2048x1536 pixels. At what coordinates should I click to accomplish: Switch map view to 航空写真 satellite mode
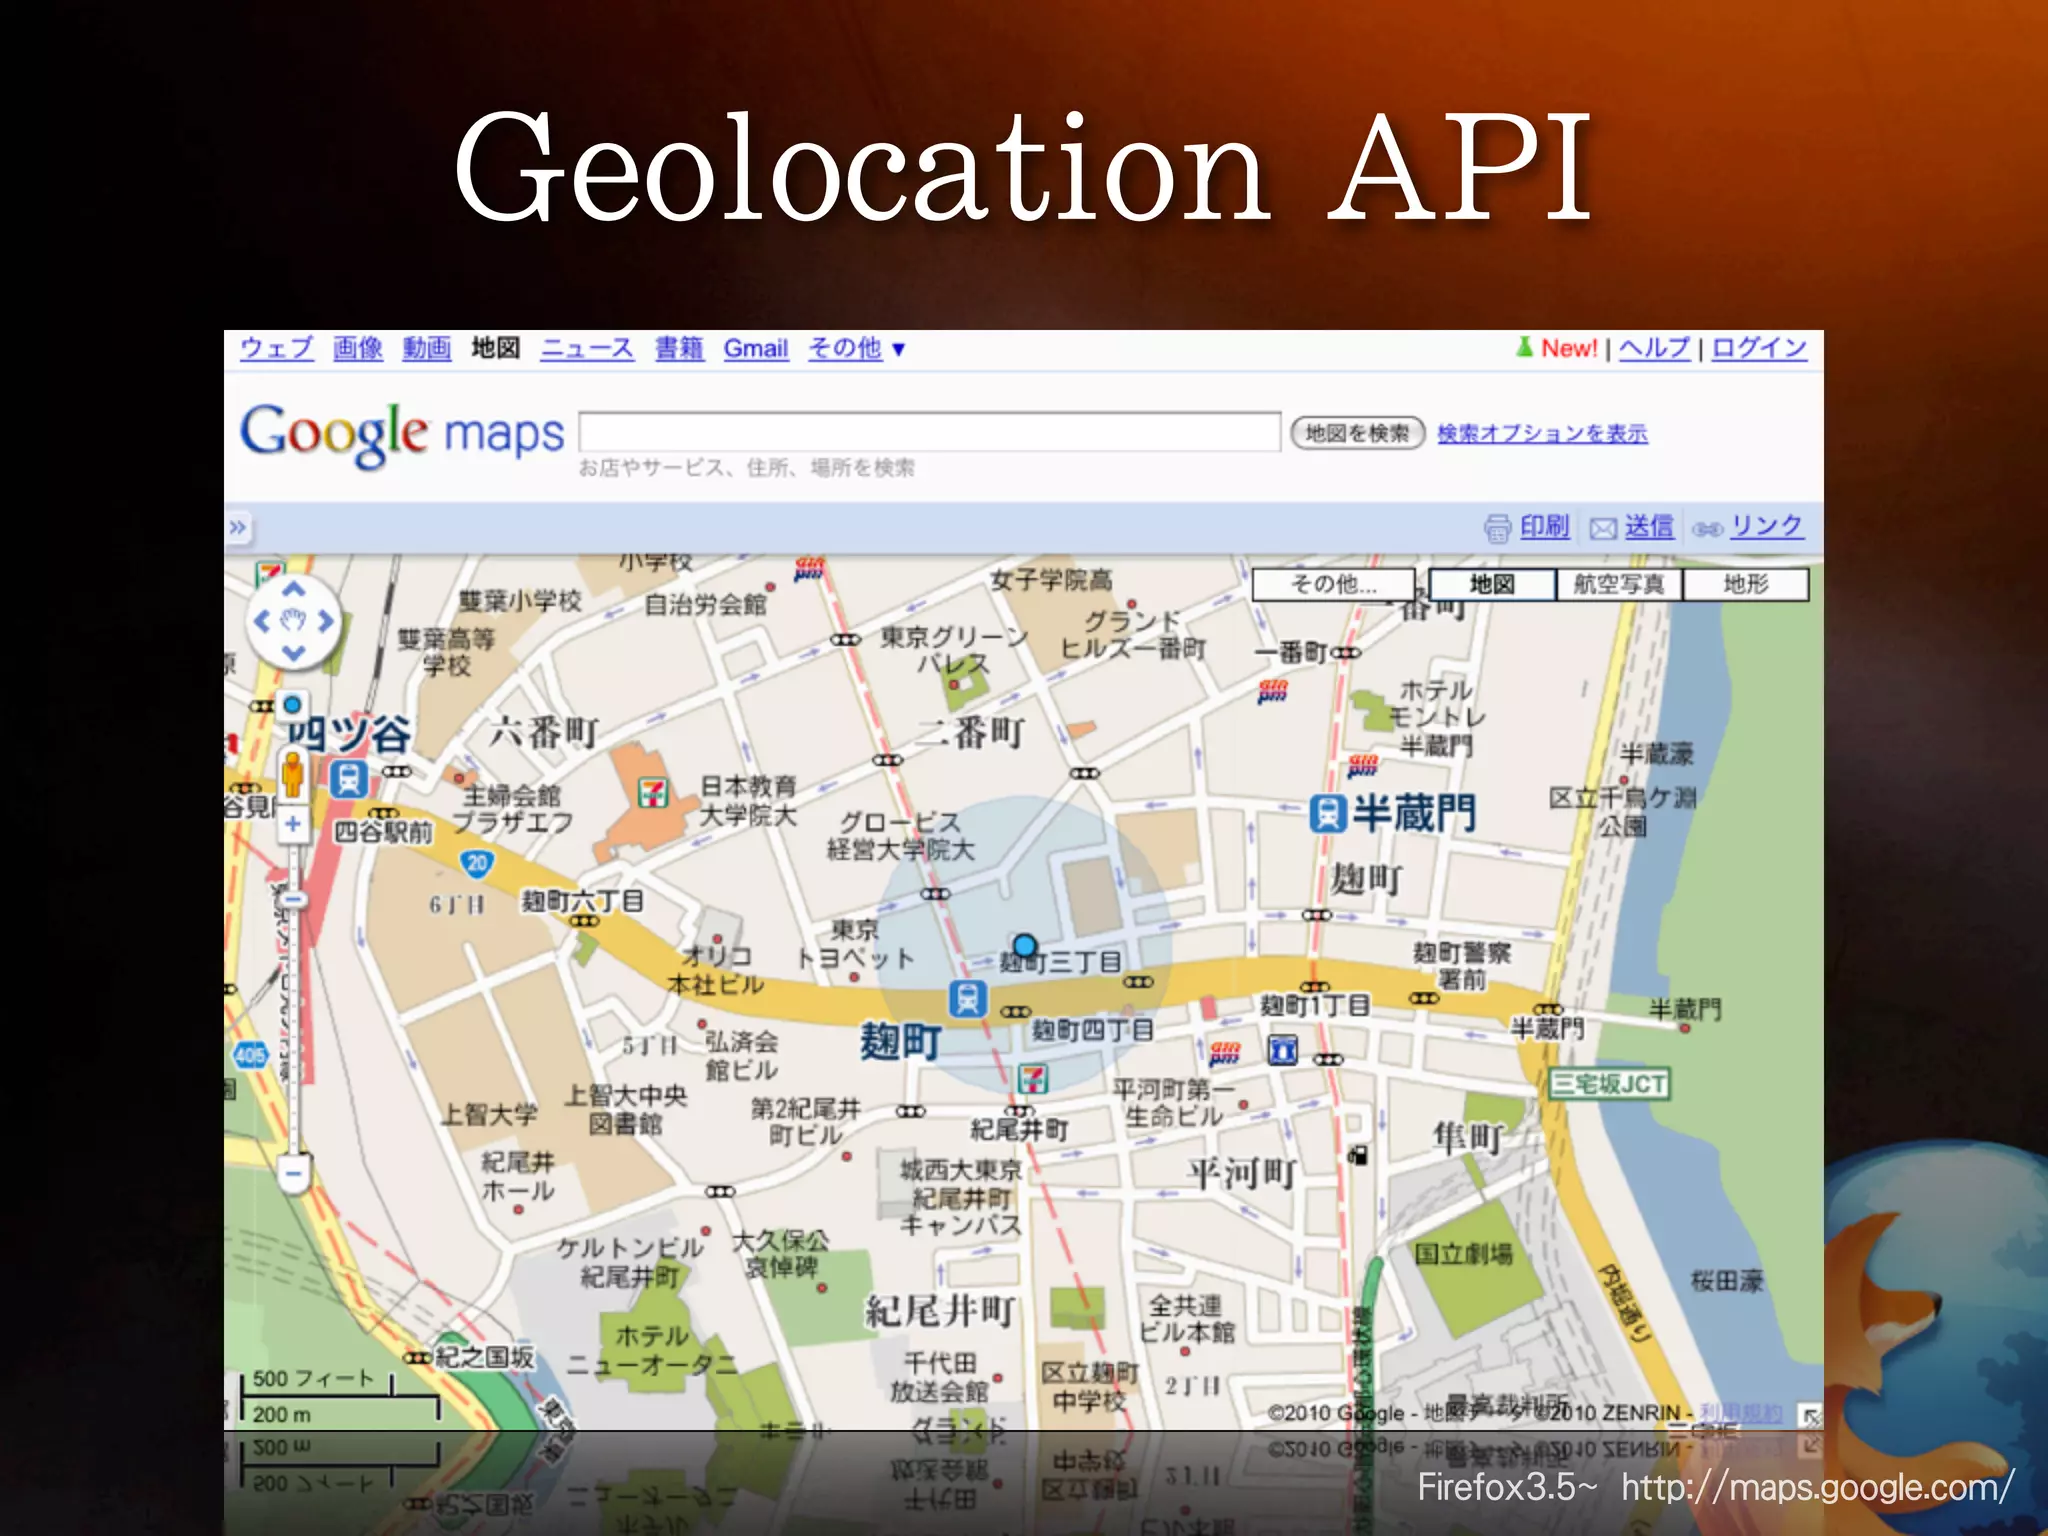[x=1619, y=584]
